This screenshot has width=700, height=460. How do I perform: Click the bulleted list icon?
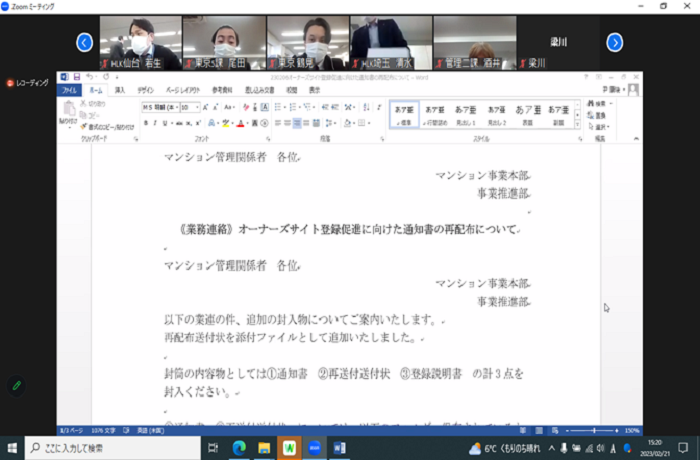278,107
